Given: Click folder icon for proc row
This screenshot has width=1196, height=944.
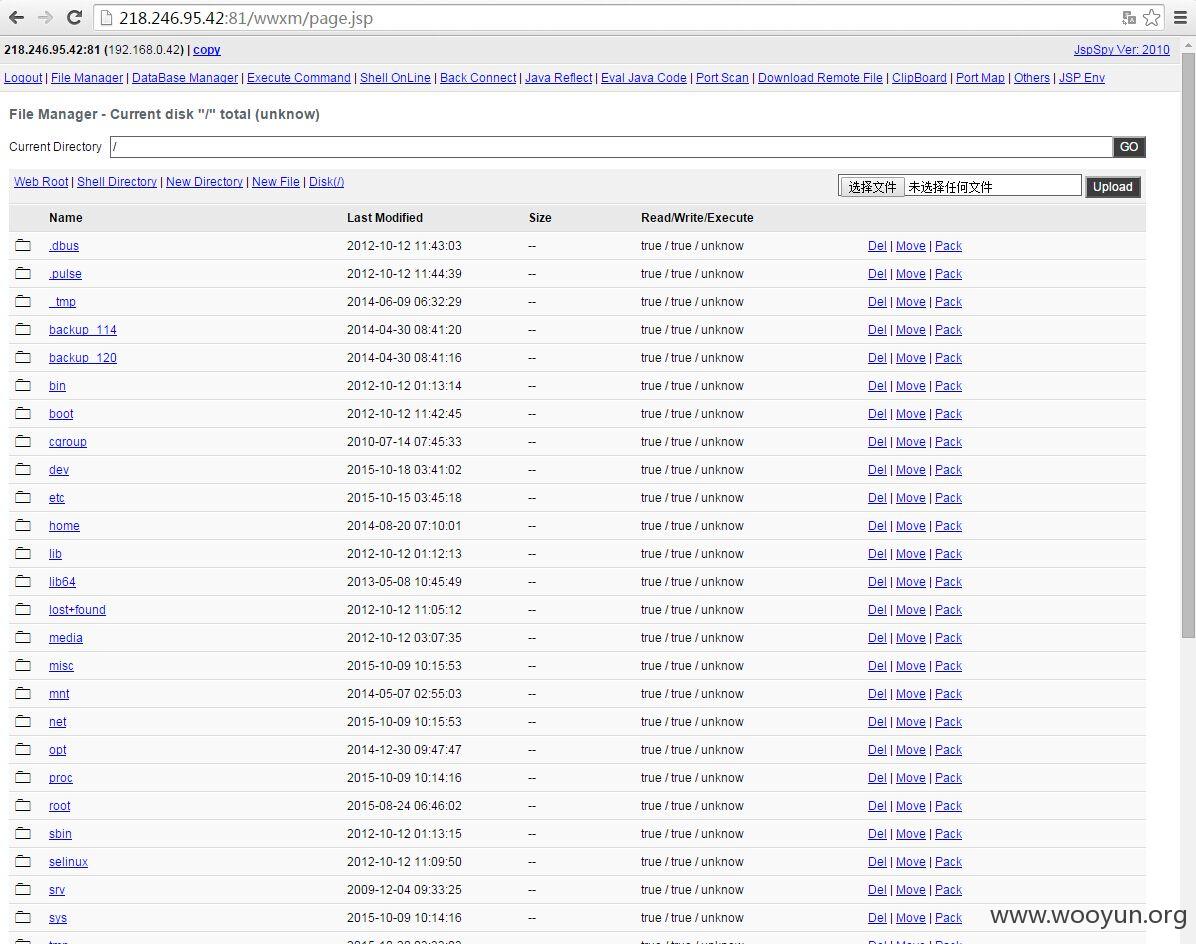Looking at the screenshot, I should tap(23, 778).
